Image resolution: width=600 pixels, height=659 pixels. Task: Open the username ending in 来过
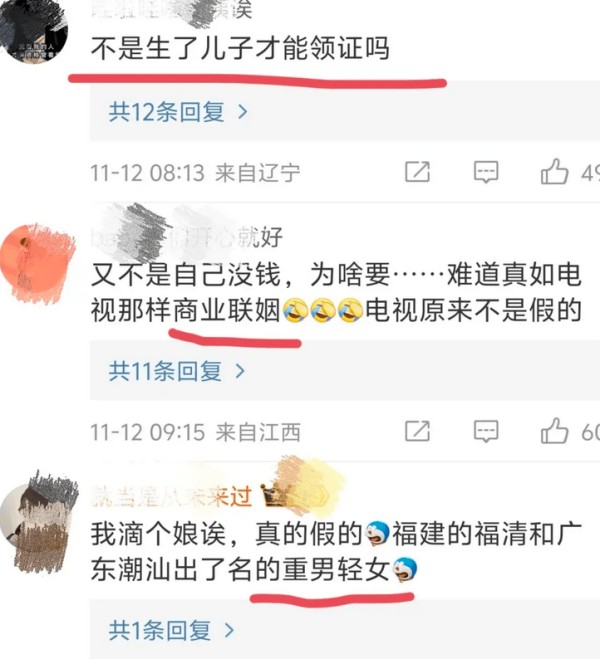pyautogui.click(x=171, y=497)
